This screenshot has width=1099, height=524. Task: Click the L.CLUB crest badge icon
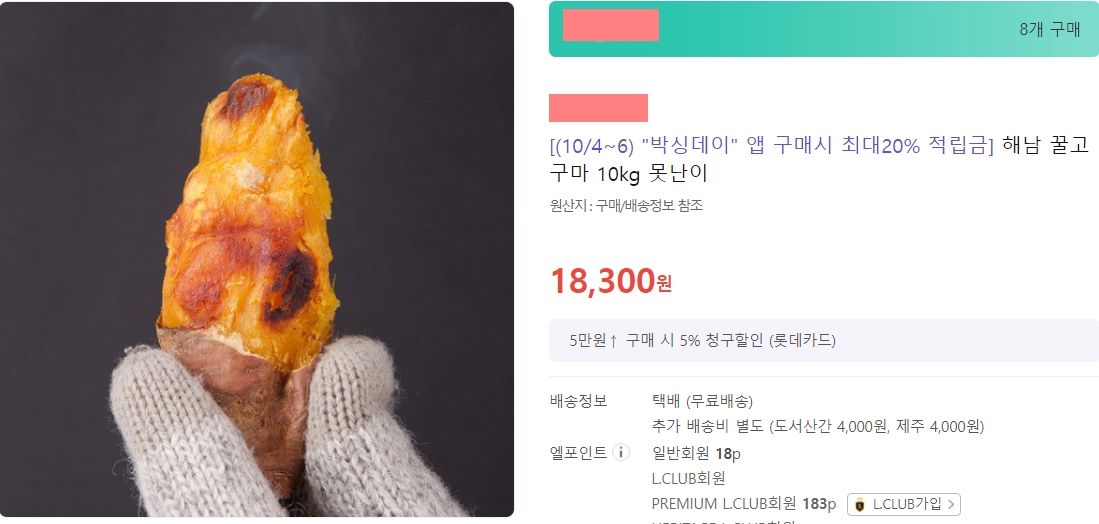tap(860, 504)
